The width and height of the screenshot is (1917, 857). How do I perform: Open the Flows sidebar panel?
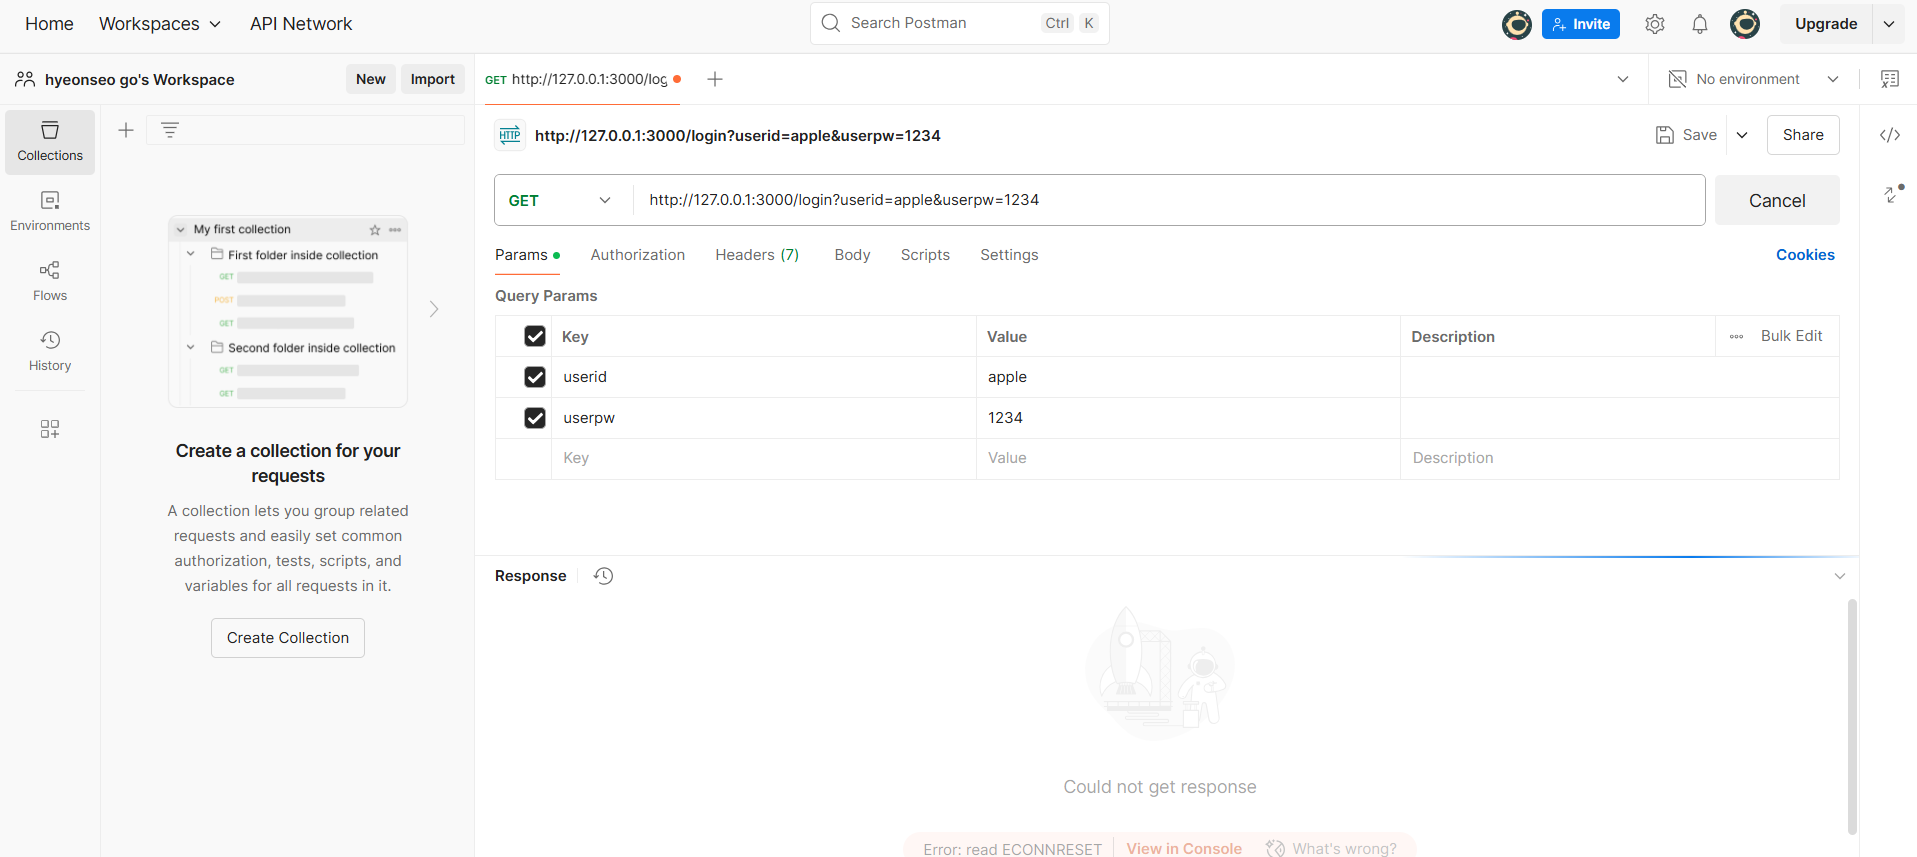click(50, 282)
